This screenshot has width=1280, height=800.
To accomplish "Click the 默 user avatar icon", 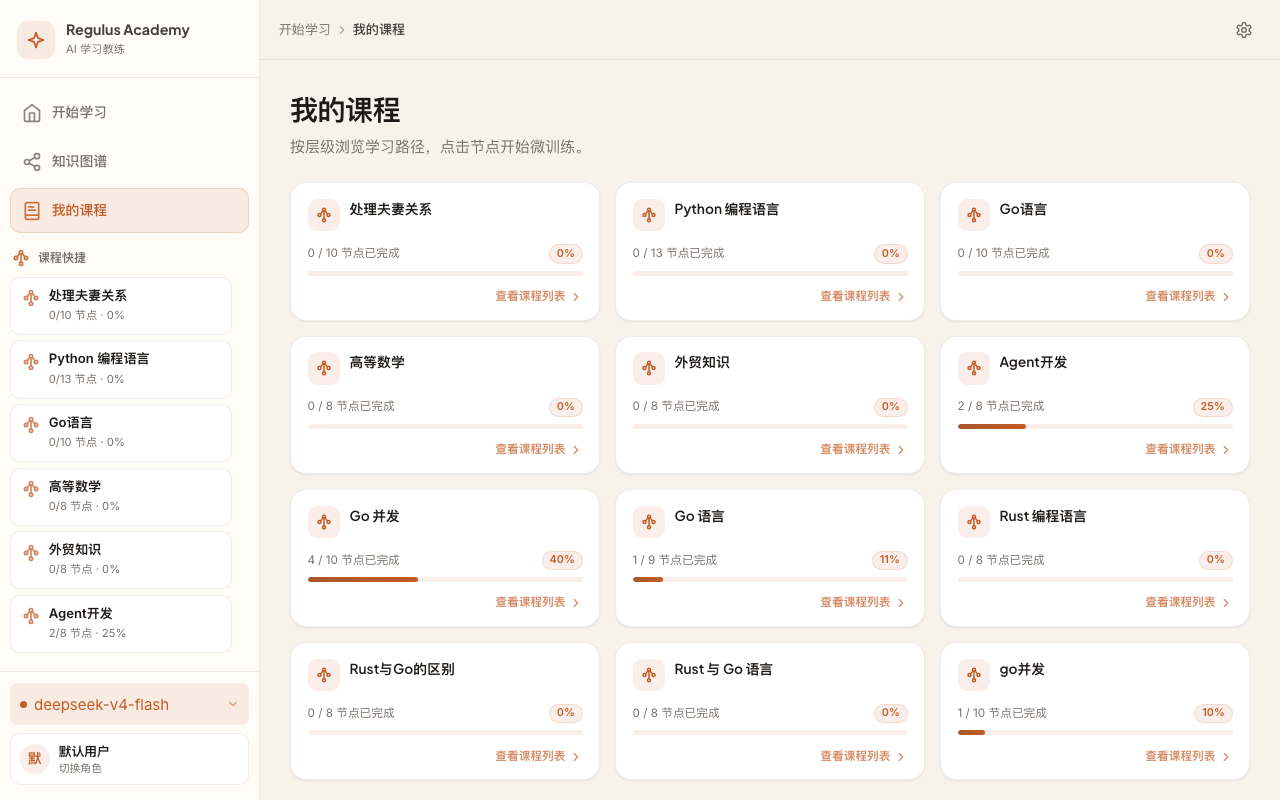I will tap(35, 759).
